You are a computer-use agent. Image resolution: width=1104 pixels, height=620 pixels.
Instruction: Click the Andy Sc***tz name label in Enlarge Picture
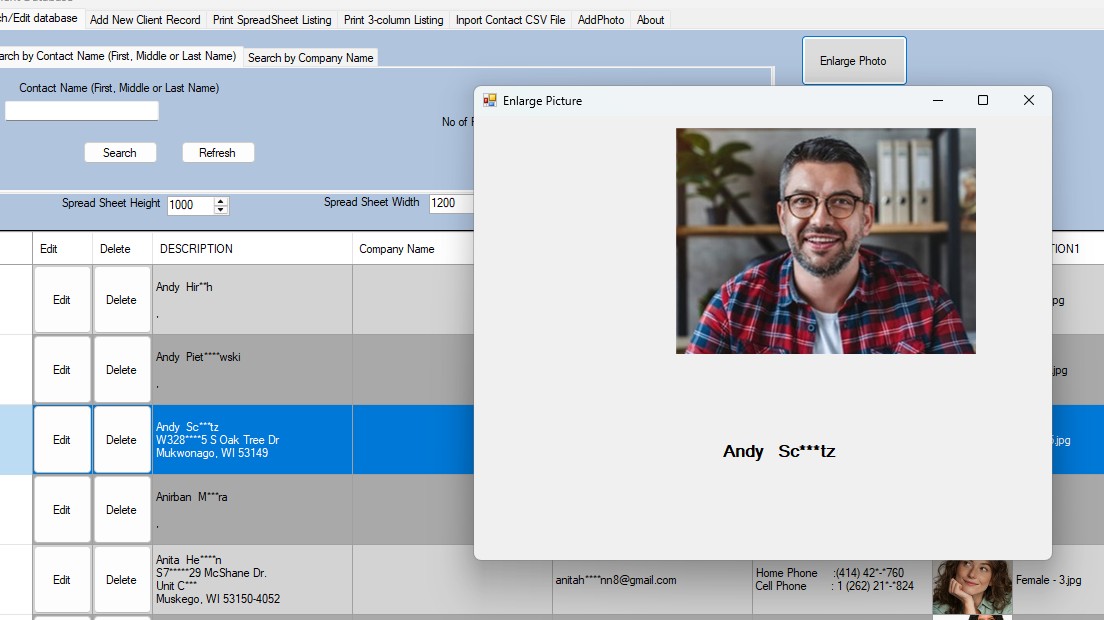point(779,451)
